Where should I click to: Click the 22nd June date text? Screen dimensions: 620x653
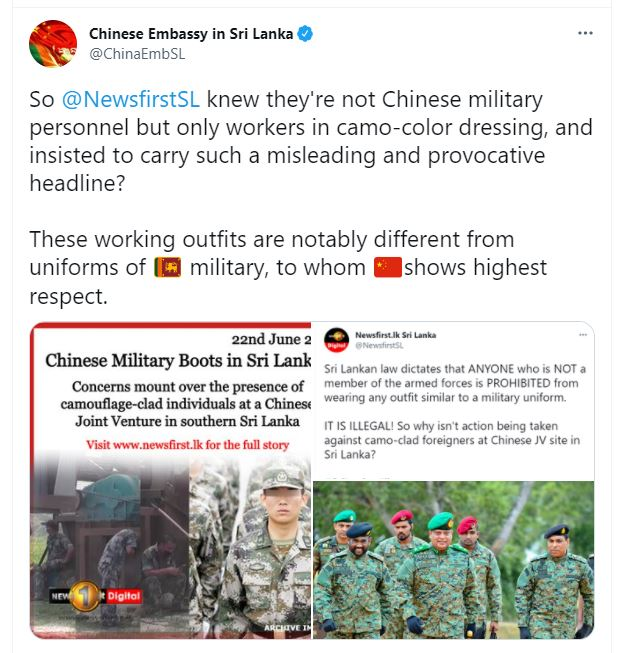271,339
